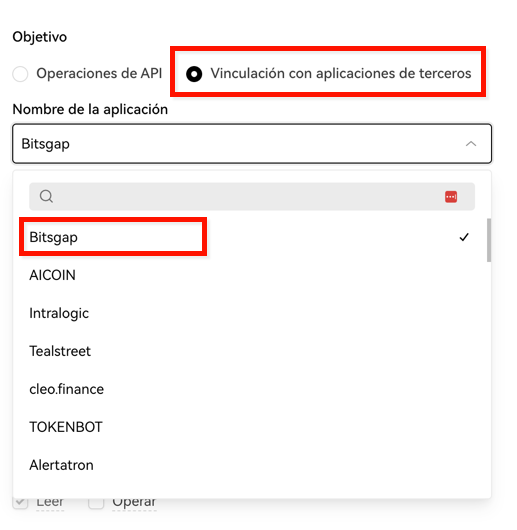This screenshot has width=517, height=530.
Task: Select Vinculación con aplicaciones de terceros radio
Action: pyautogui.click(x=194, y=74)
